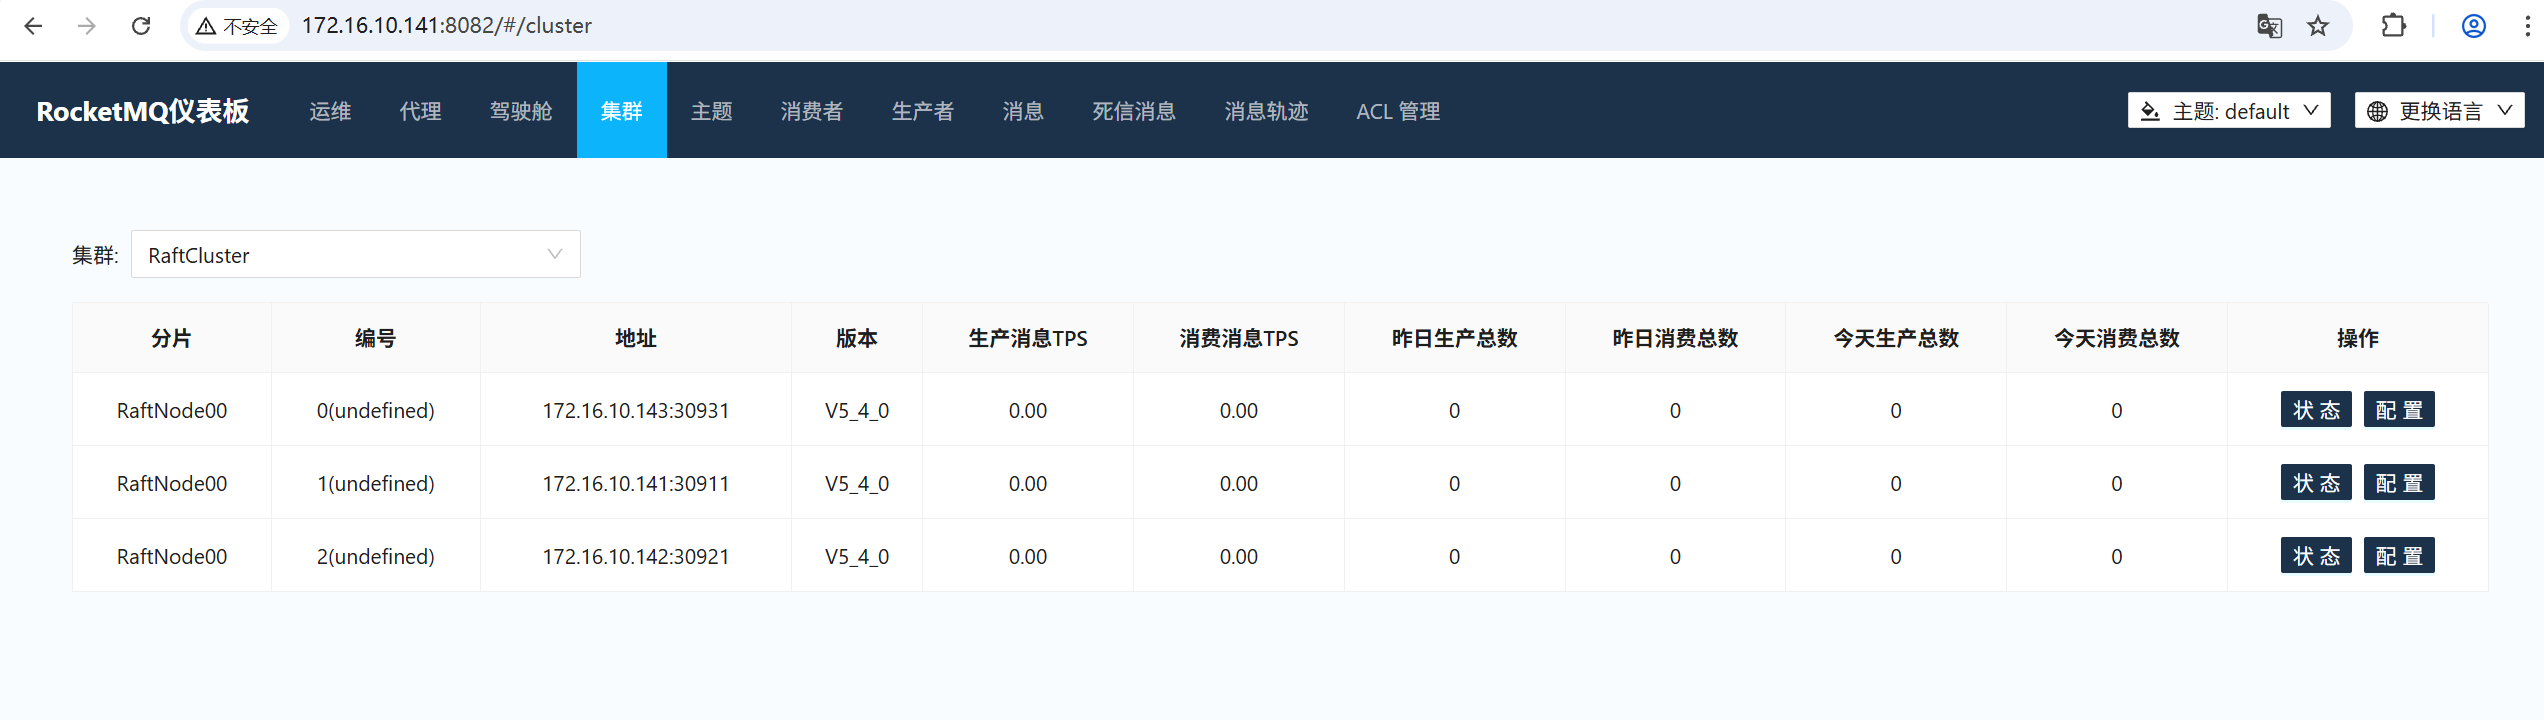Open the 更换语言 language dropdown
The width and height of the screenshot is (2544, 720).
point(2440,111)
